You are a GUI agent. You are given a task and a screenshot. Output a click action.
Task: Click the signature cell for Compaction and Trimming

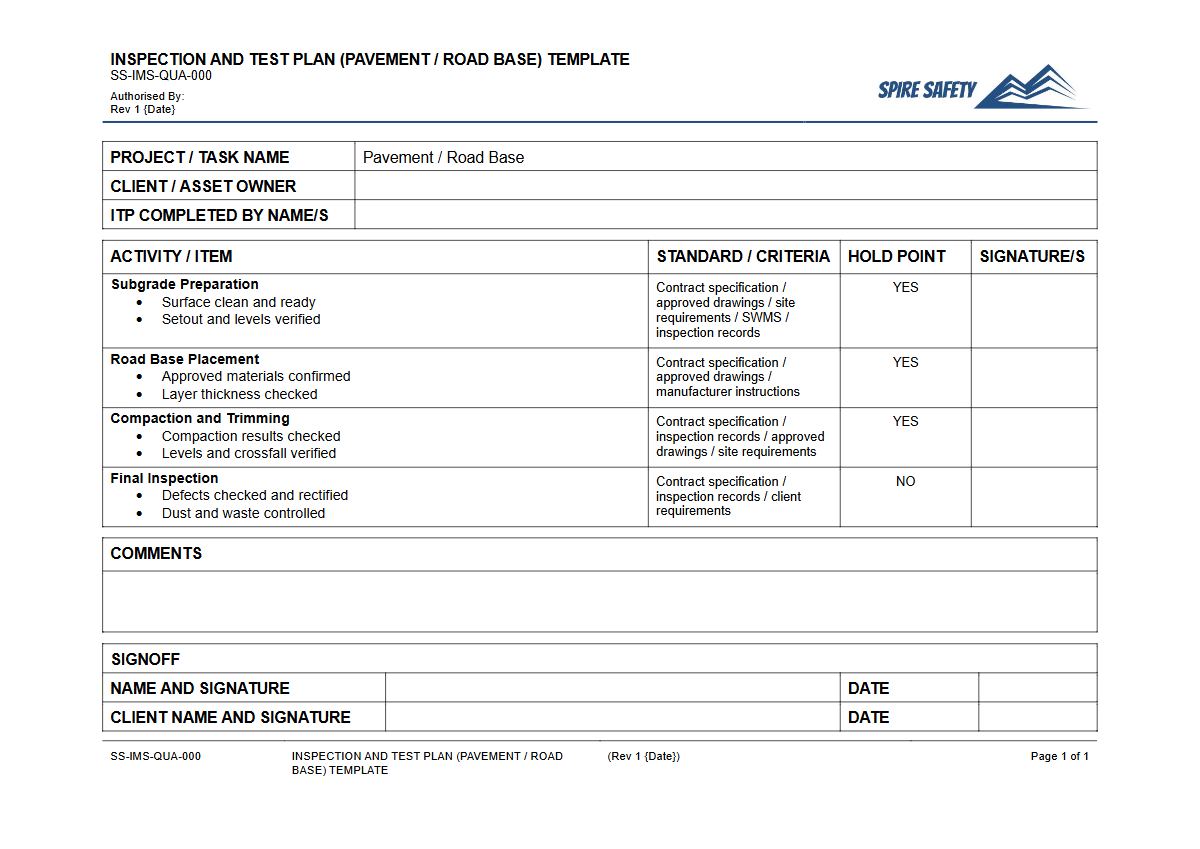[1034, 437]
